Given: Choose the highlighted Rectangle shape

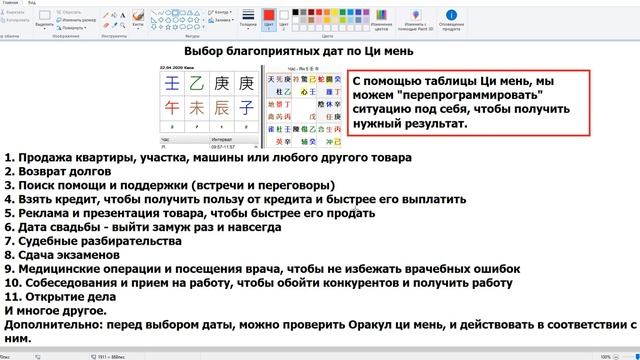Looking at the screenshot, I should pyautogui.click(x=175, y=13).
